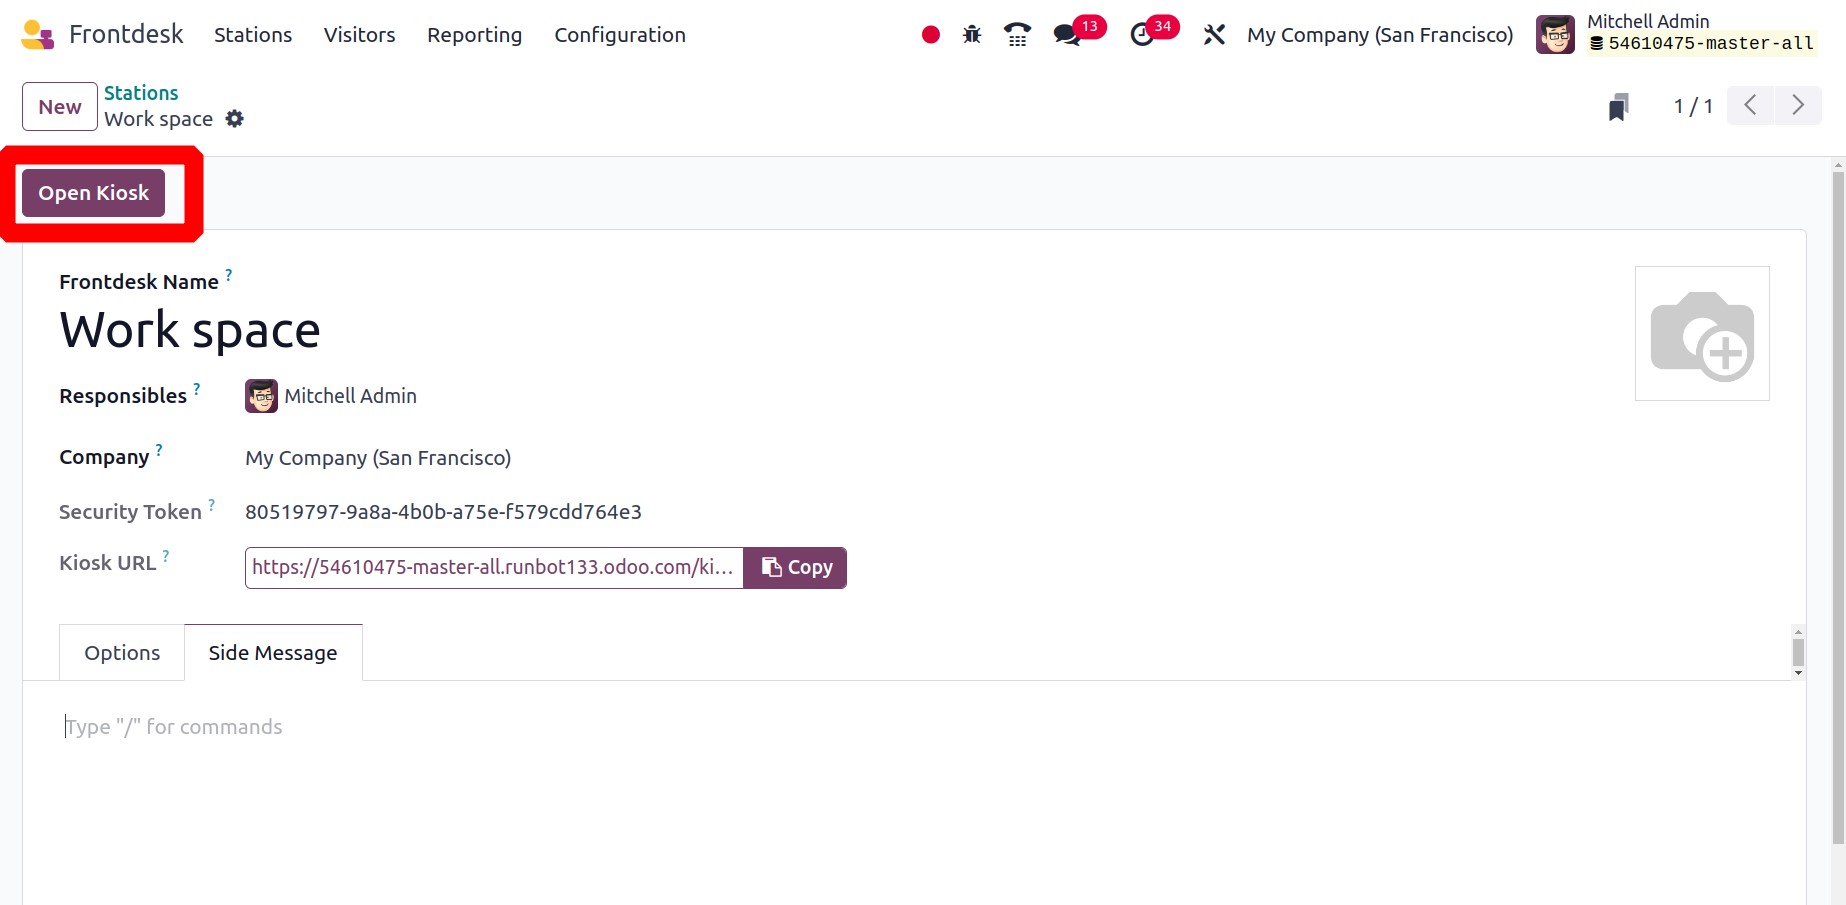Click into the Side Message editor

point(914,727)
